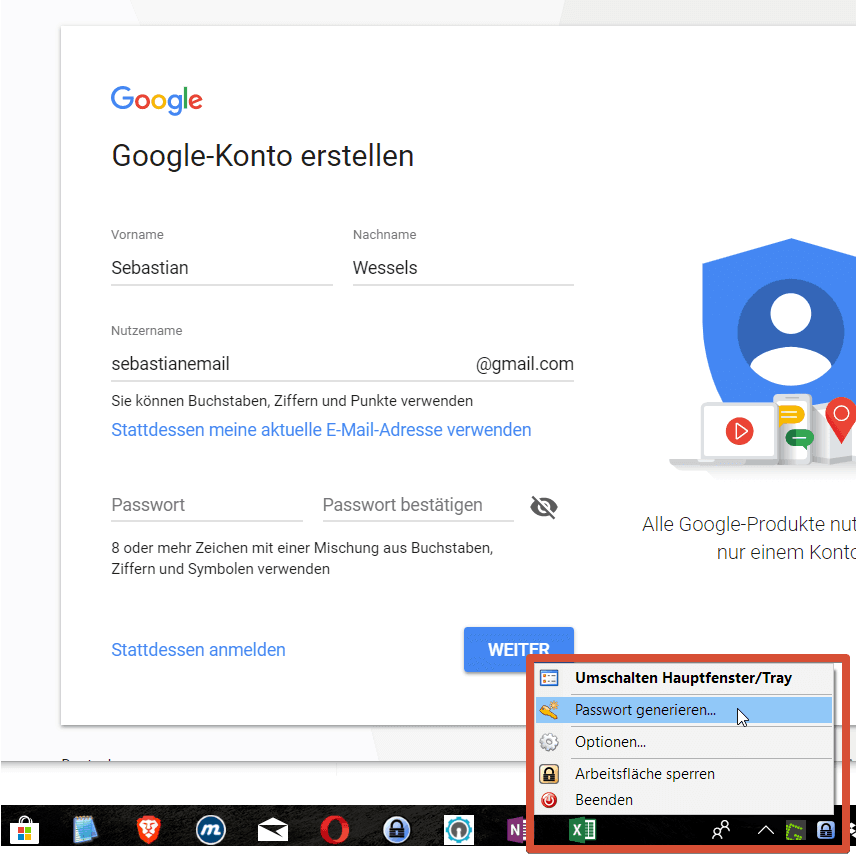The image size is (856, 856).
Task: Click the heading Google-Konto erstellen
Action: [x=263, y=156]
